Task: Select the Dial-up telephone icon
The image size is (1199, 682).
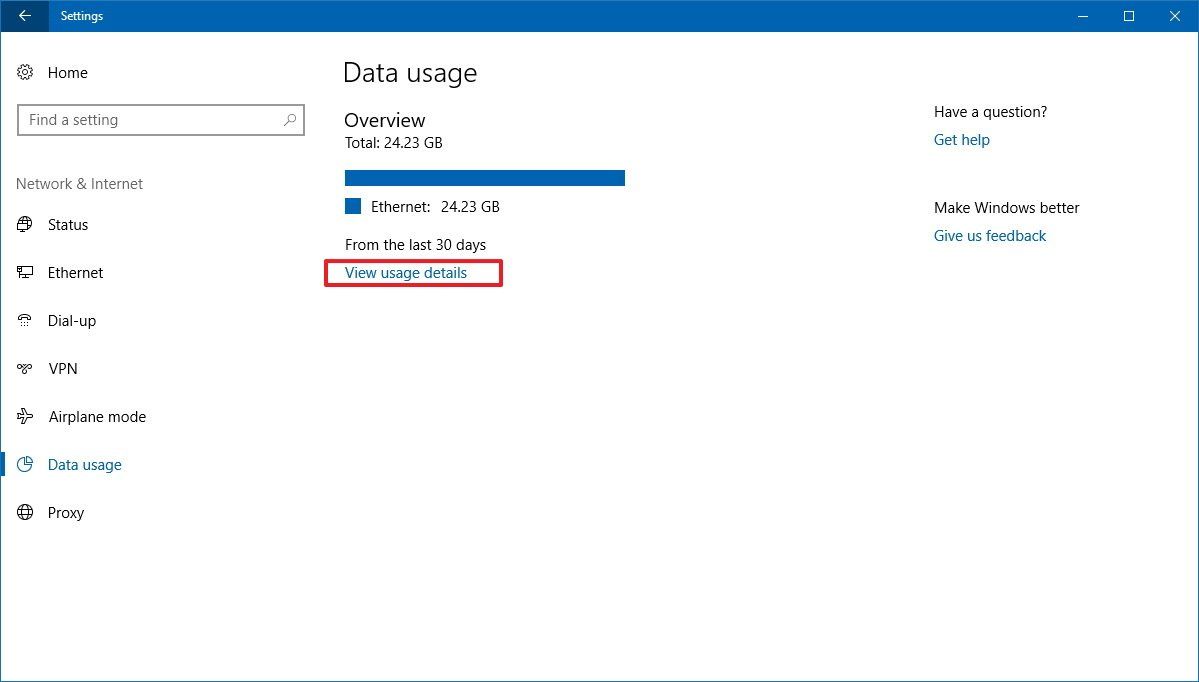Action: (25, 320)
